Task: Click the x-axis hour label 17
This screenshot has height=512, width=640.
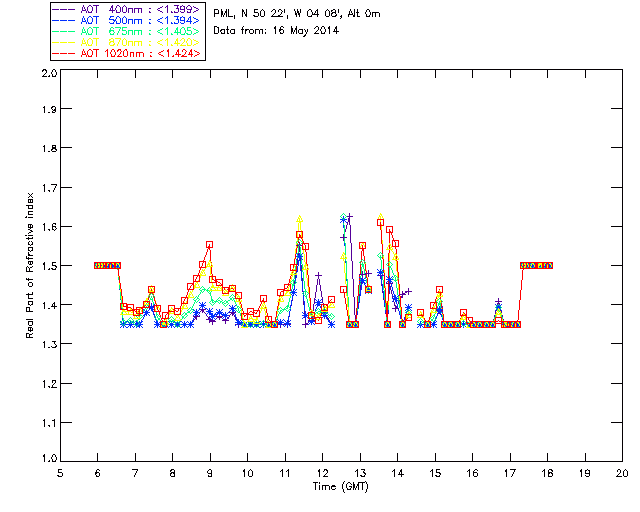Action: click(510, 473)
